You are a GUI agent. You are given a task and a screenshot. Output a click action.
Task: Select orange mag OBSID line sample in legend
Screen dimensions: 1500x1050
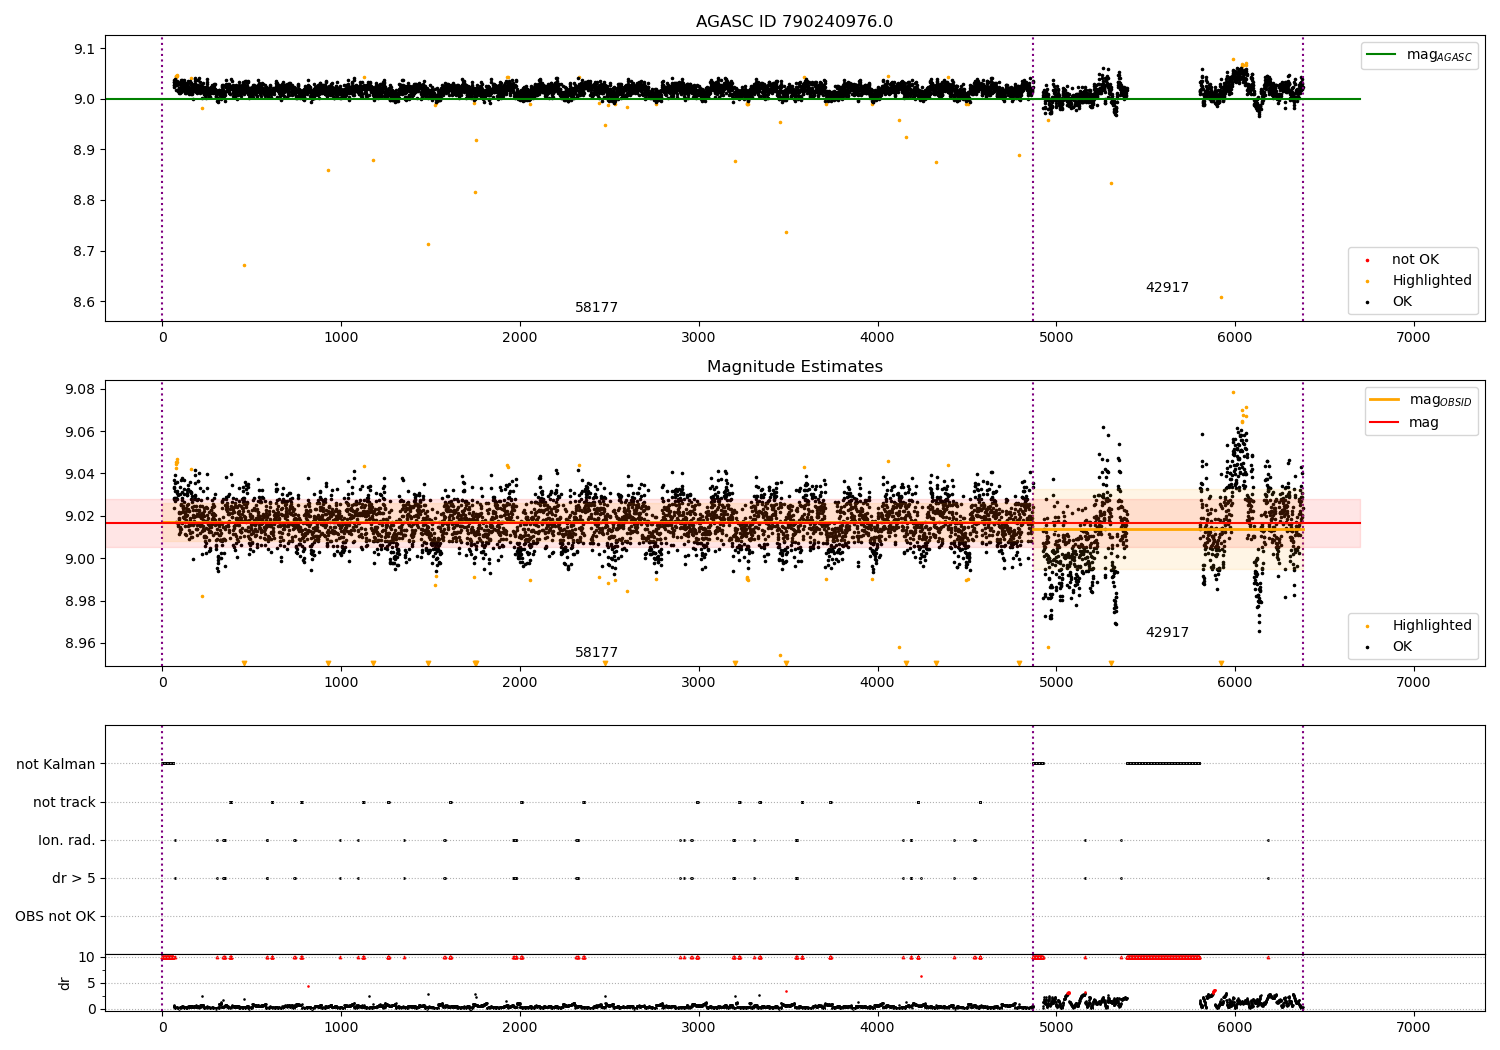(x=1384, y=400)
